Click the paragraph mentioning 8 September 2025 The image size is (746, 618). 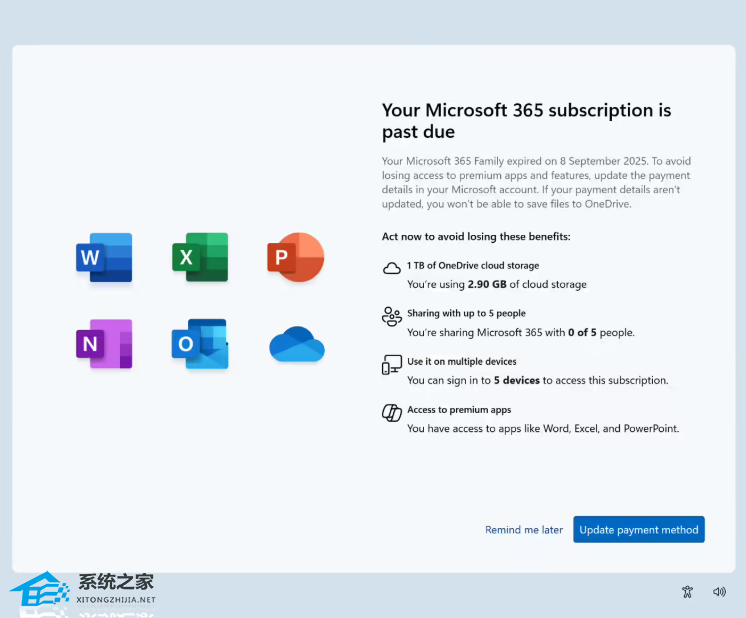[x=536, y=183]
